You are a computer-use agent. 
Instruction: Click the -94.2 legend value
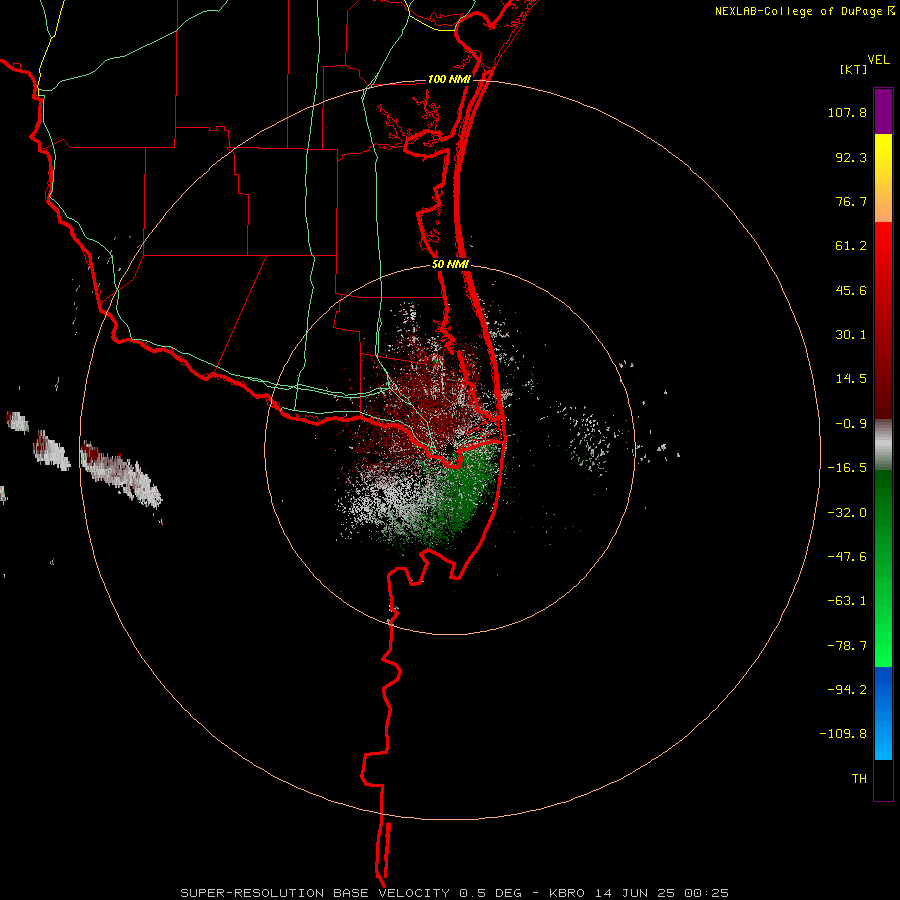pos(847,690)
